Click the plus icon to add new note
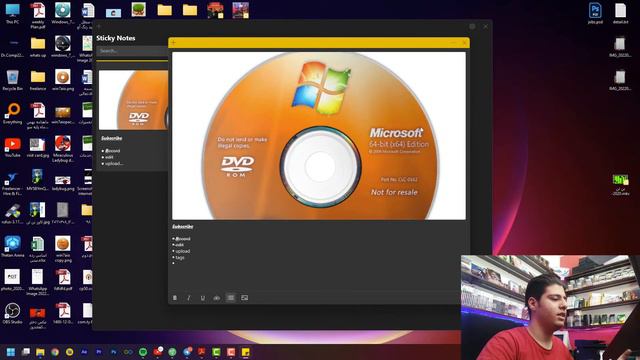This screenshot has width=640, height=360. click(173, 42)
